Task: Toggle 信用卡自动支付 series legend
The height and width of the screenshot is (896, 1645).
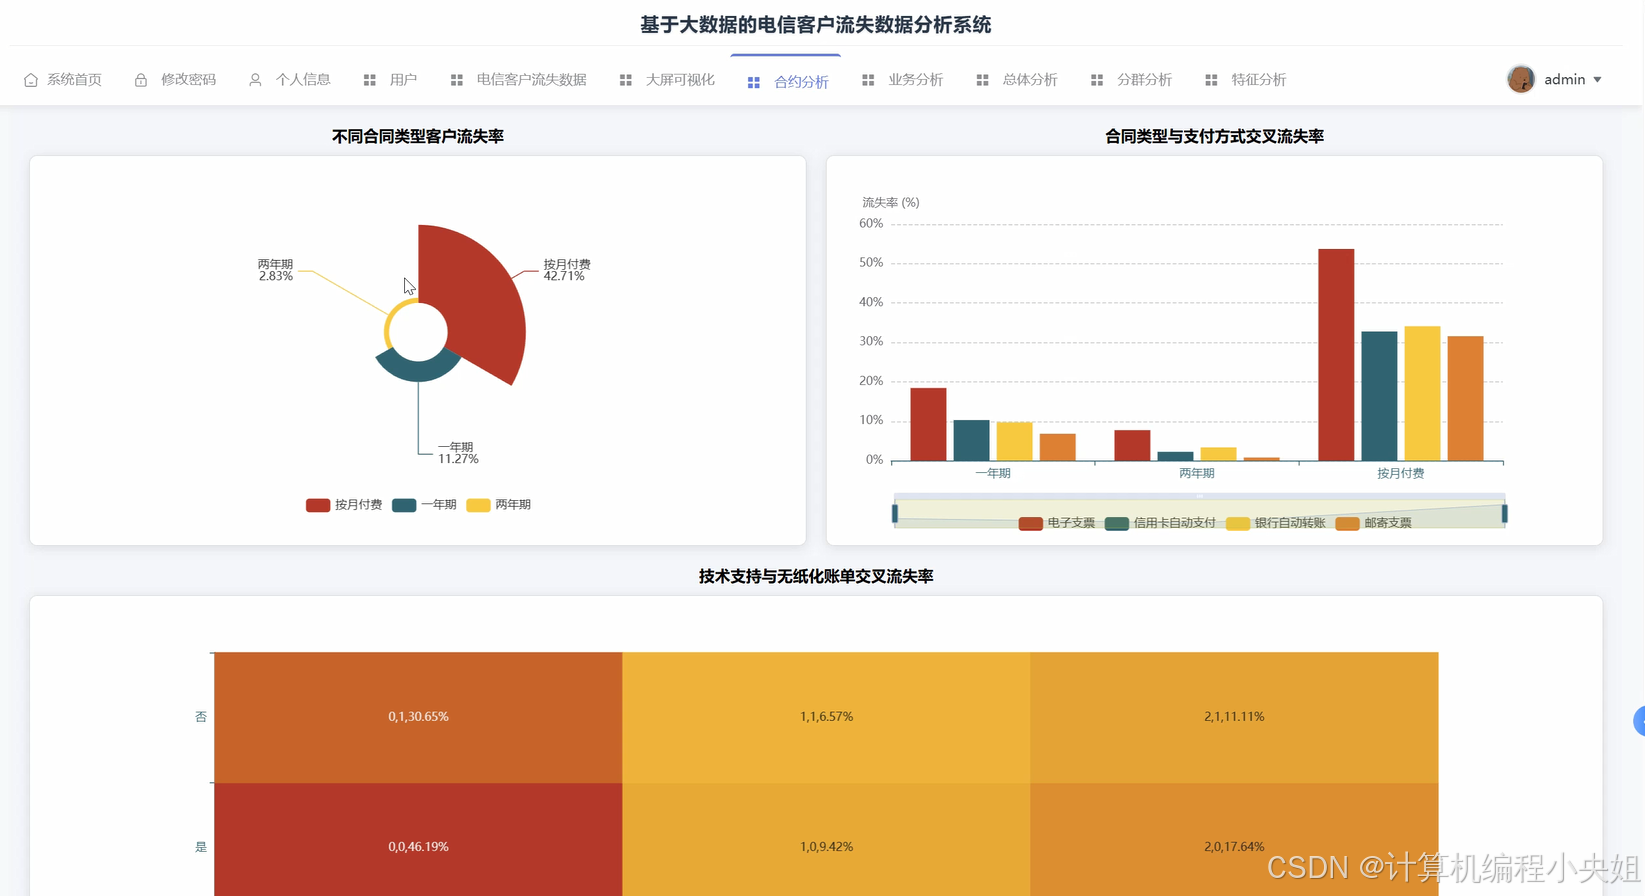Action: [1161, 523]
